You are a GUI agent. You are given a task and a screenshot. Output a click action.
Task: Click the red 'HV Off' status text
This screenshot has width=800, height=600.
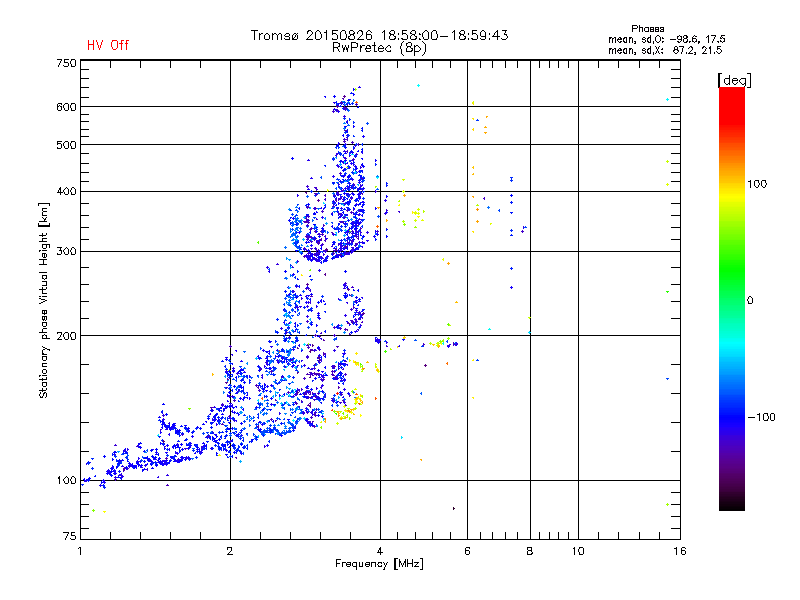108,45
